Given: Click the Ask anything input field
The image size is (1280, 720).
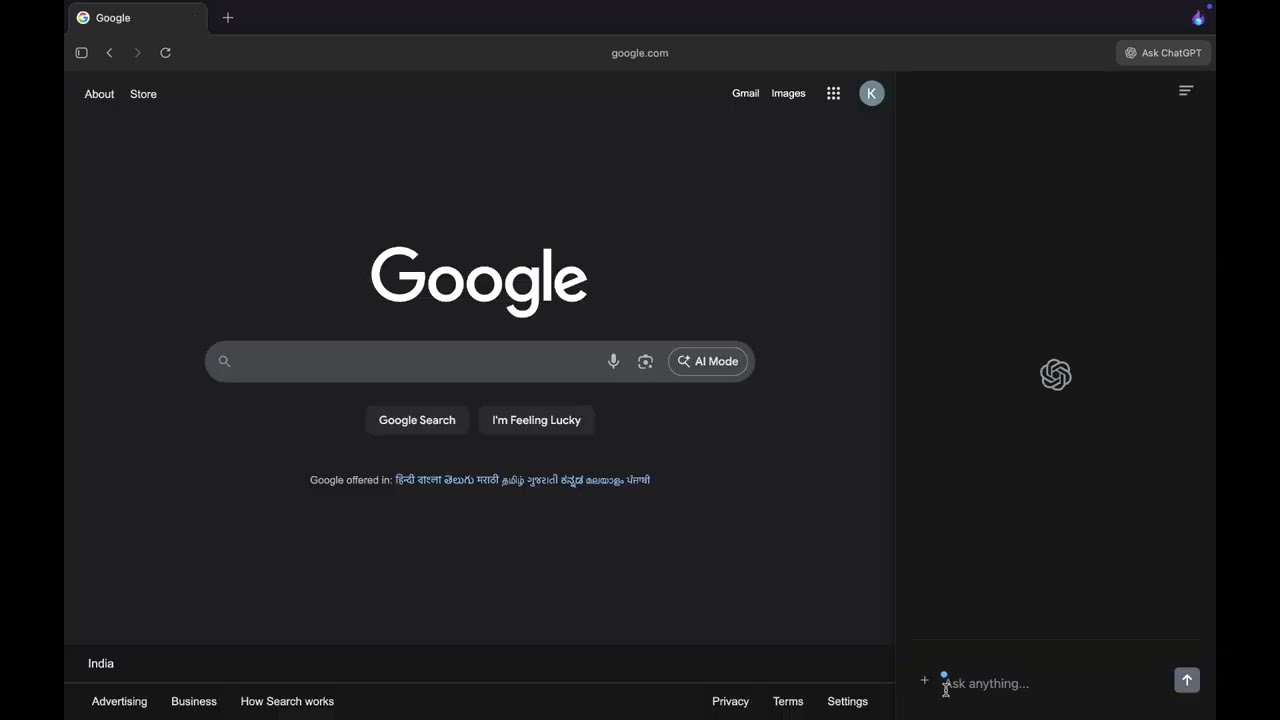Looking at the screenshot, I should tap(1055, 683).
